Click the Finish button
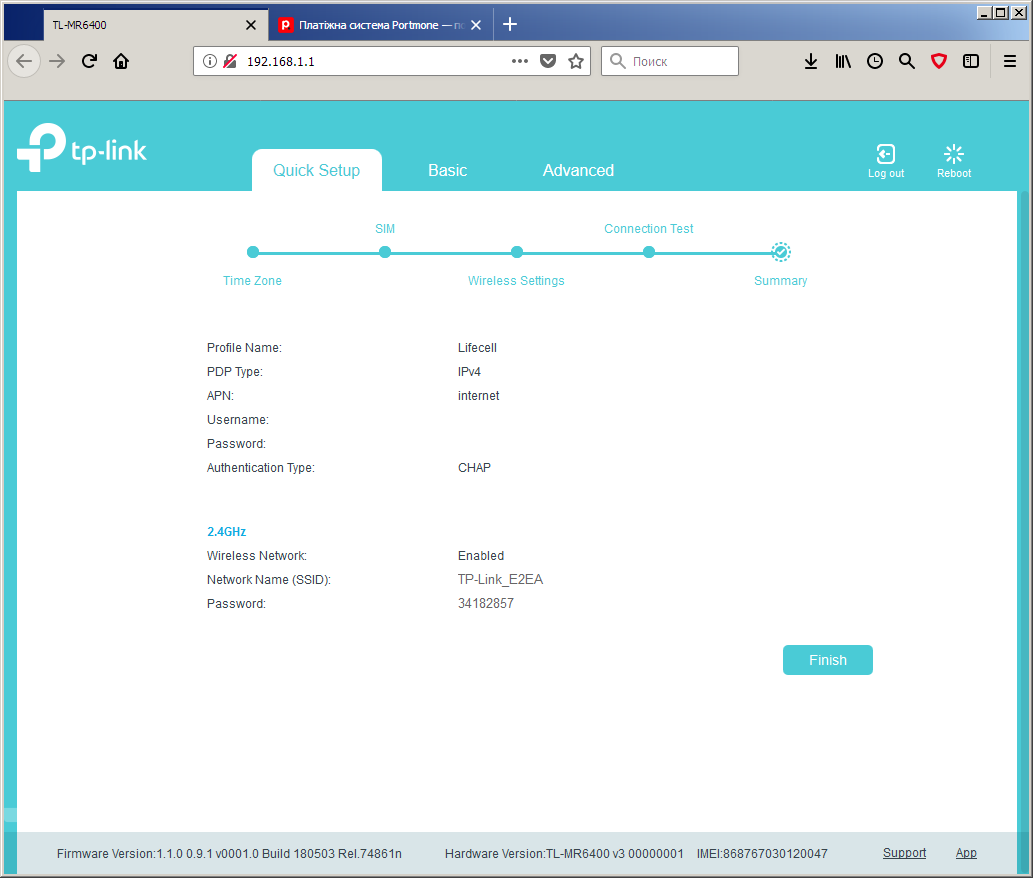 coord(827,660)
